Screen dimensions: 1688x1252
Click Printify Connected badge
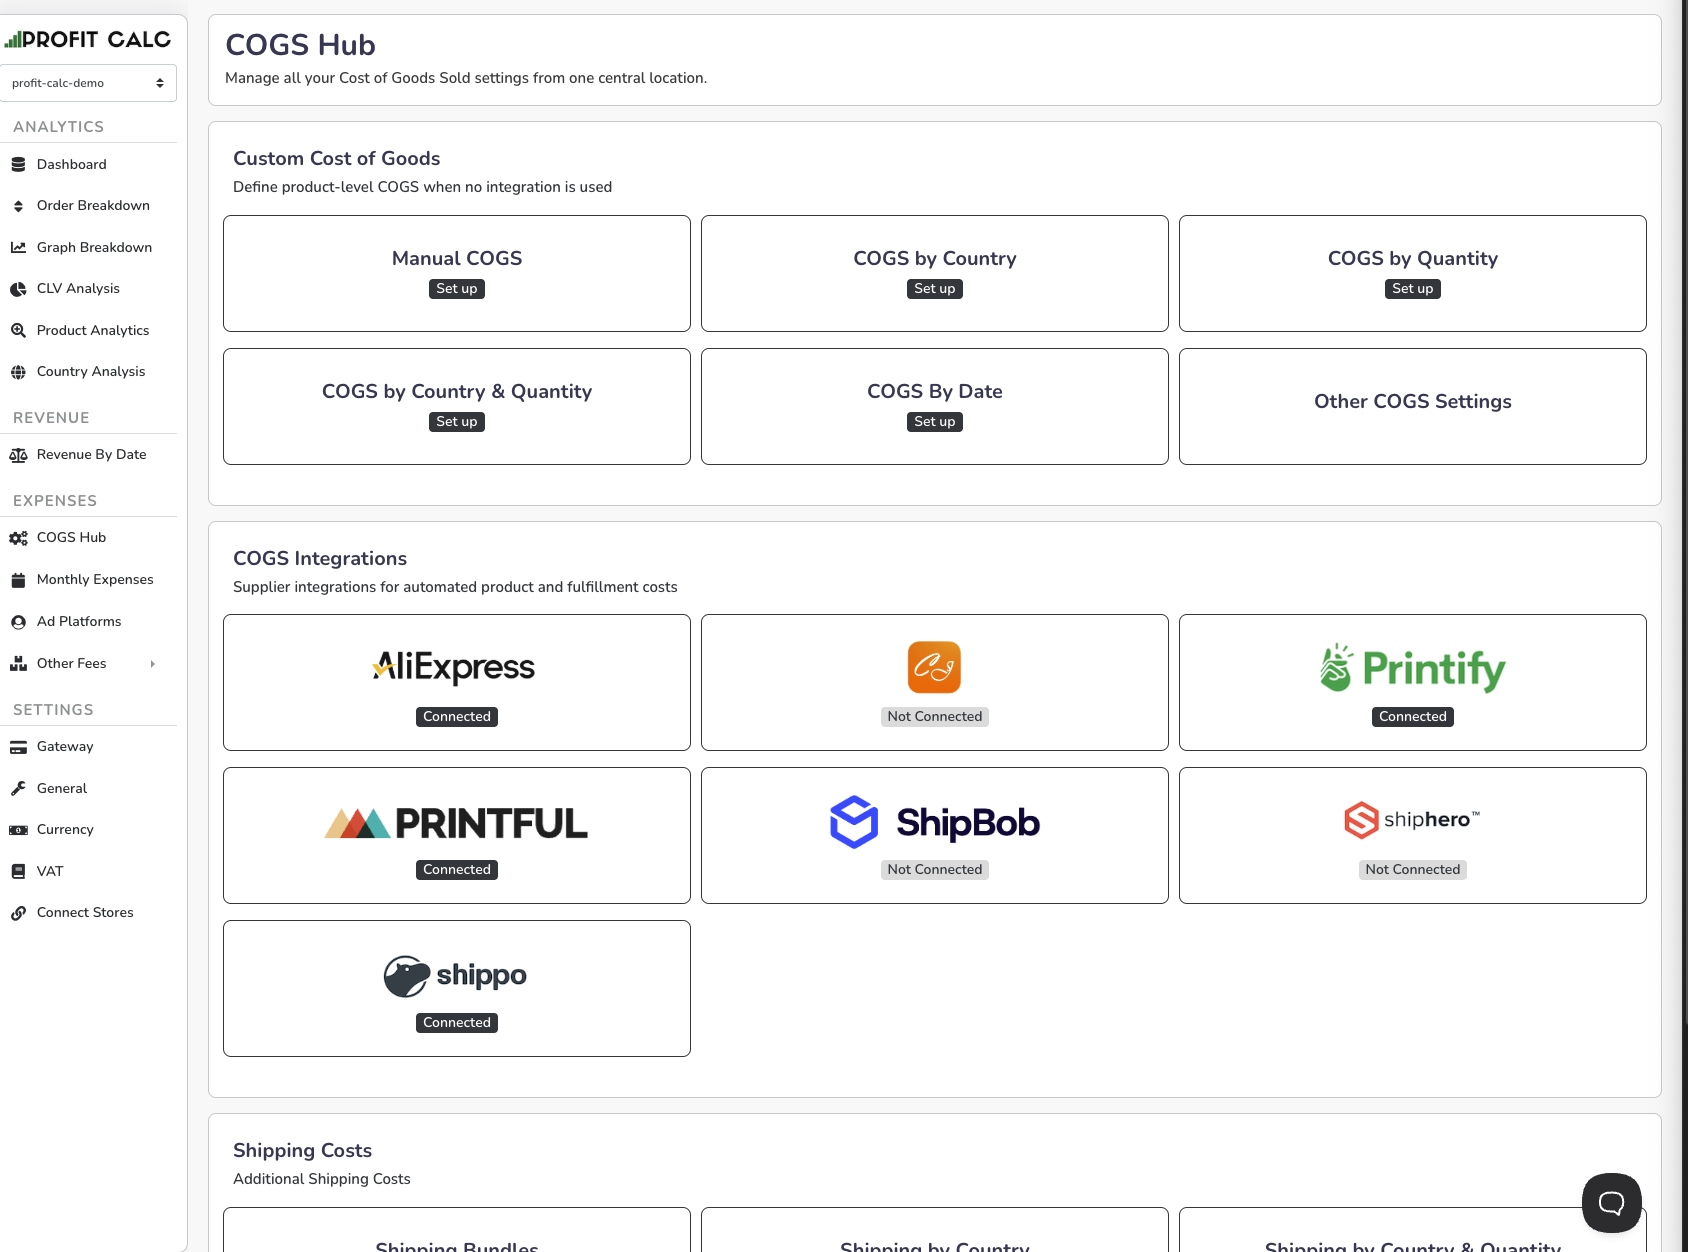[x=1412, y=717]
